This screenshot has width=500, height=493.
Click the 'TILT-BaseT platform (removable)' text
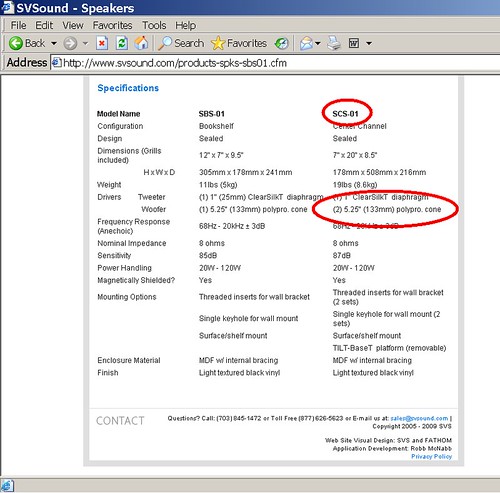[389, 348]
